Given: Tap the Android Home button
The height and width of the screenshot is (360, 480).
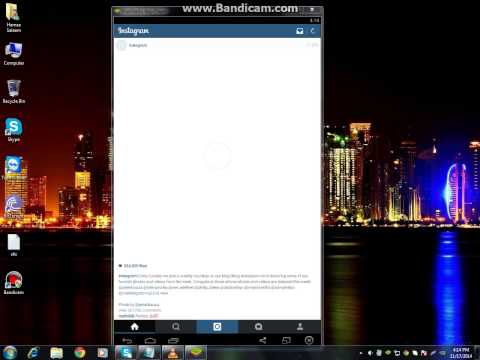Looking at the screenshot, I should (150, 340).
